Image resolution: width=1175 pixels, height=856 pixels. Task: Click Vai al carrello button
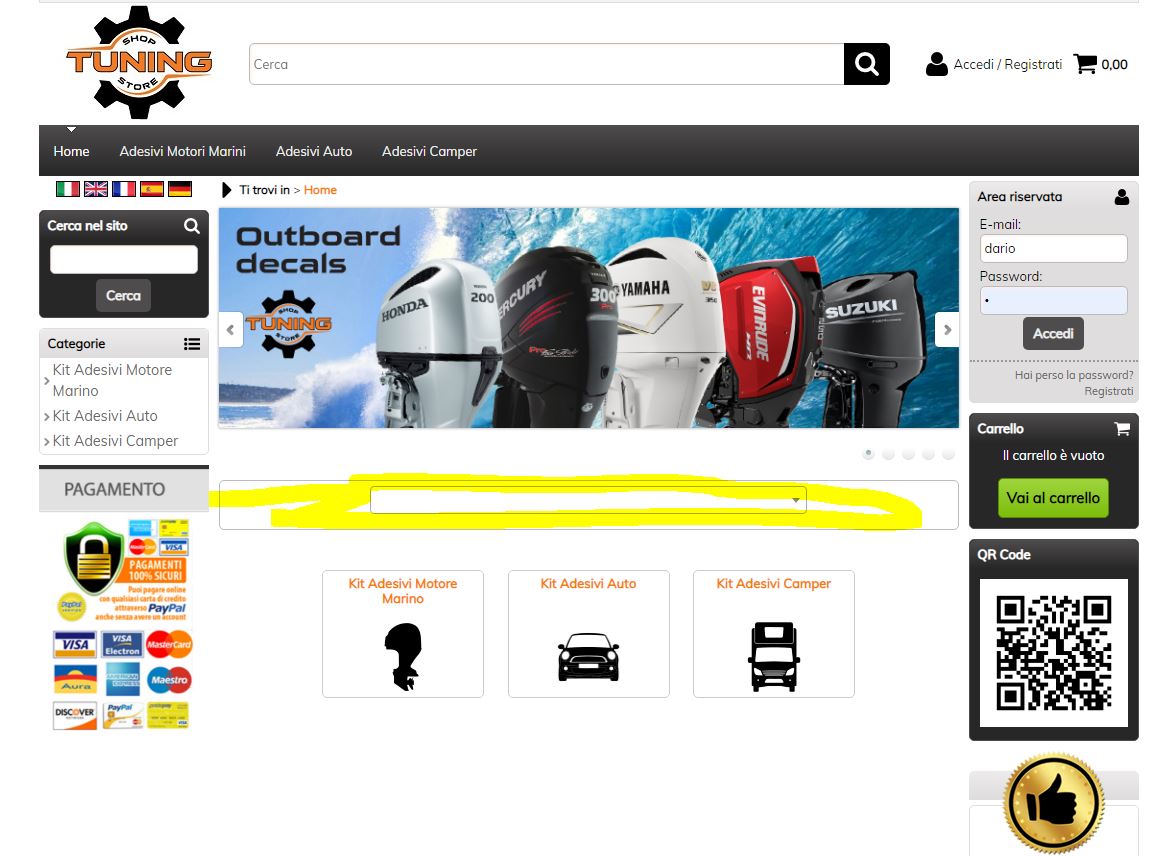coord(1053,498)
